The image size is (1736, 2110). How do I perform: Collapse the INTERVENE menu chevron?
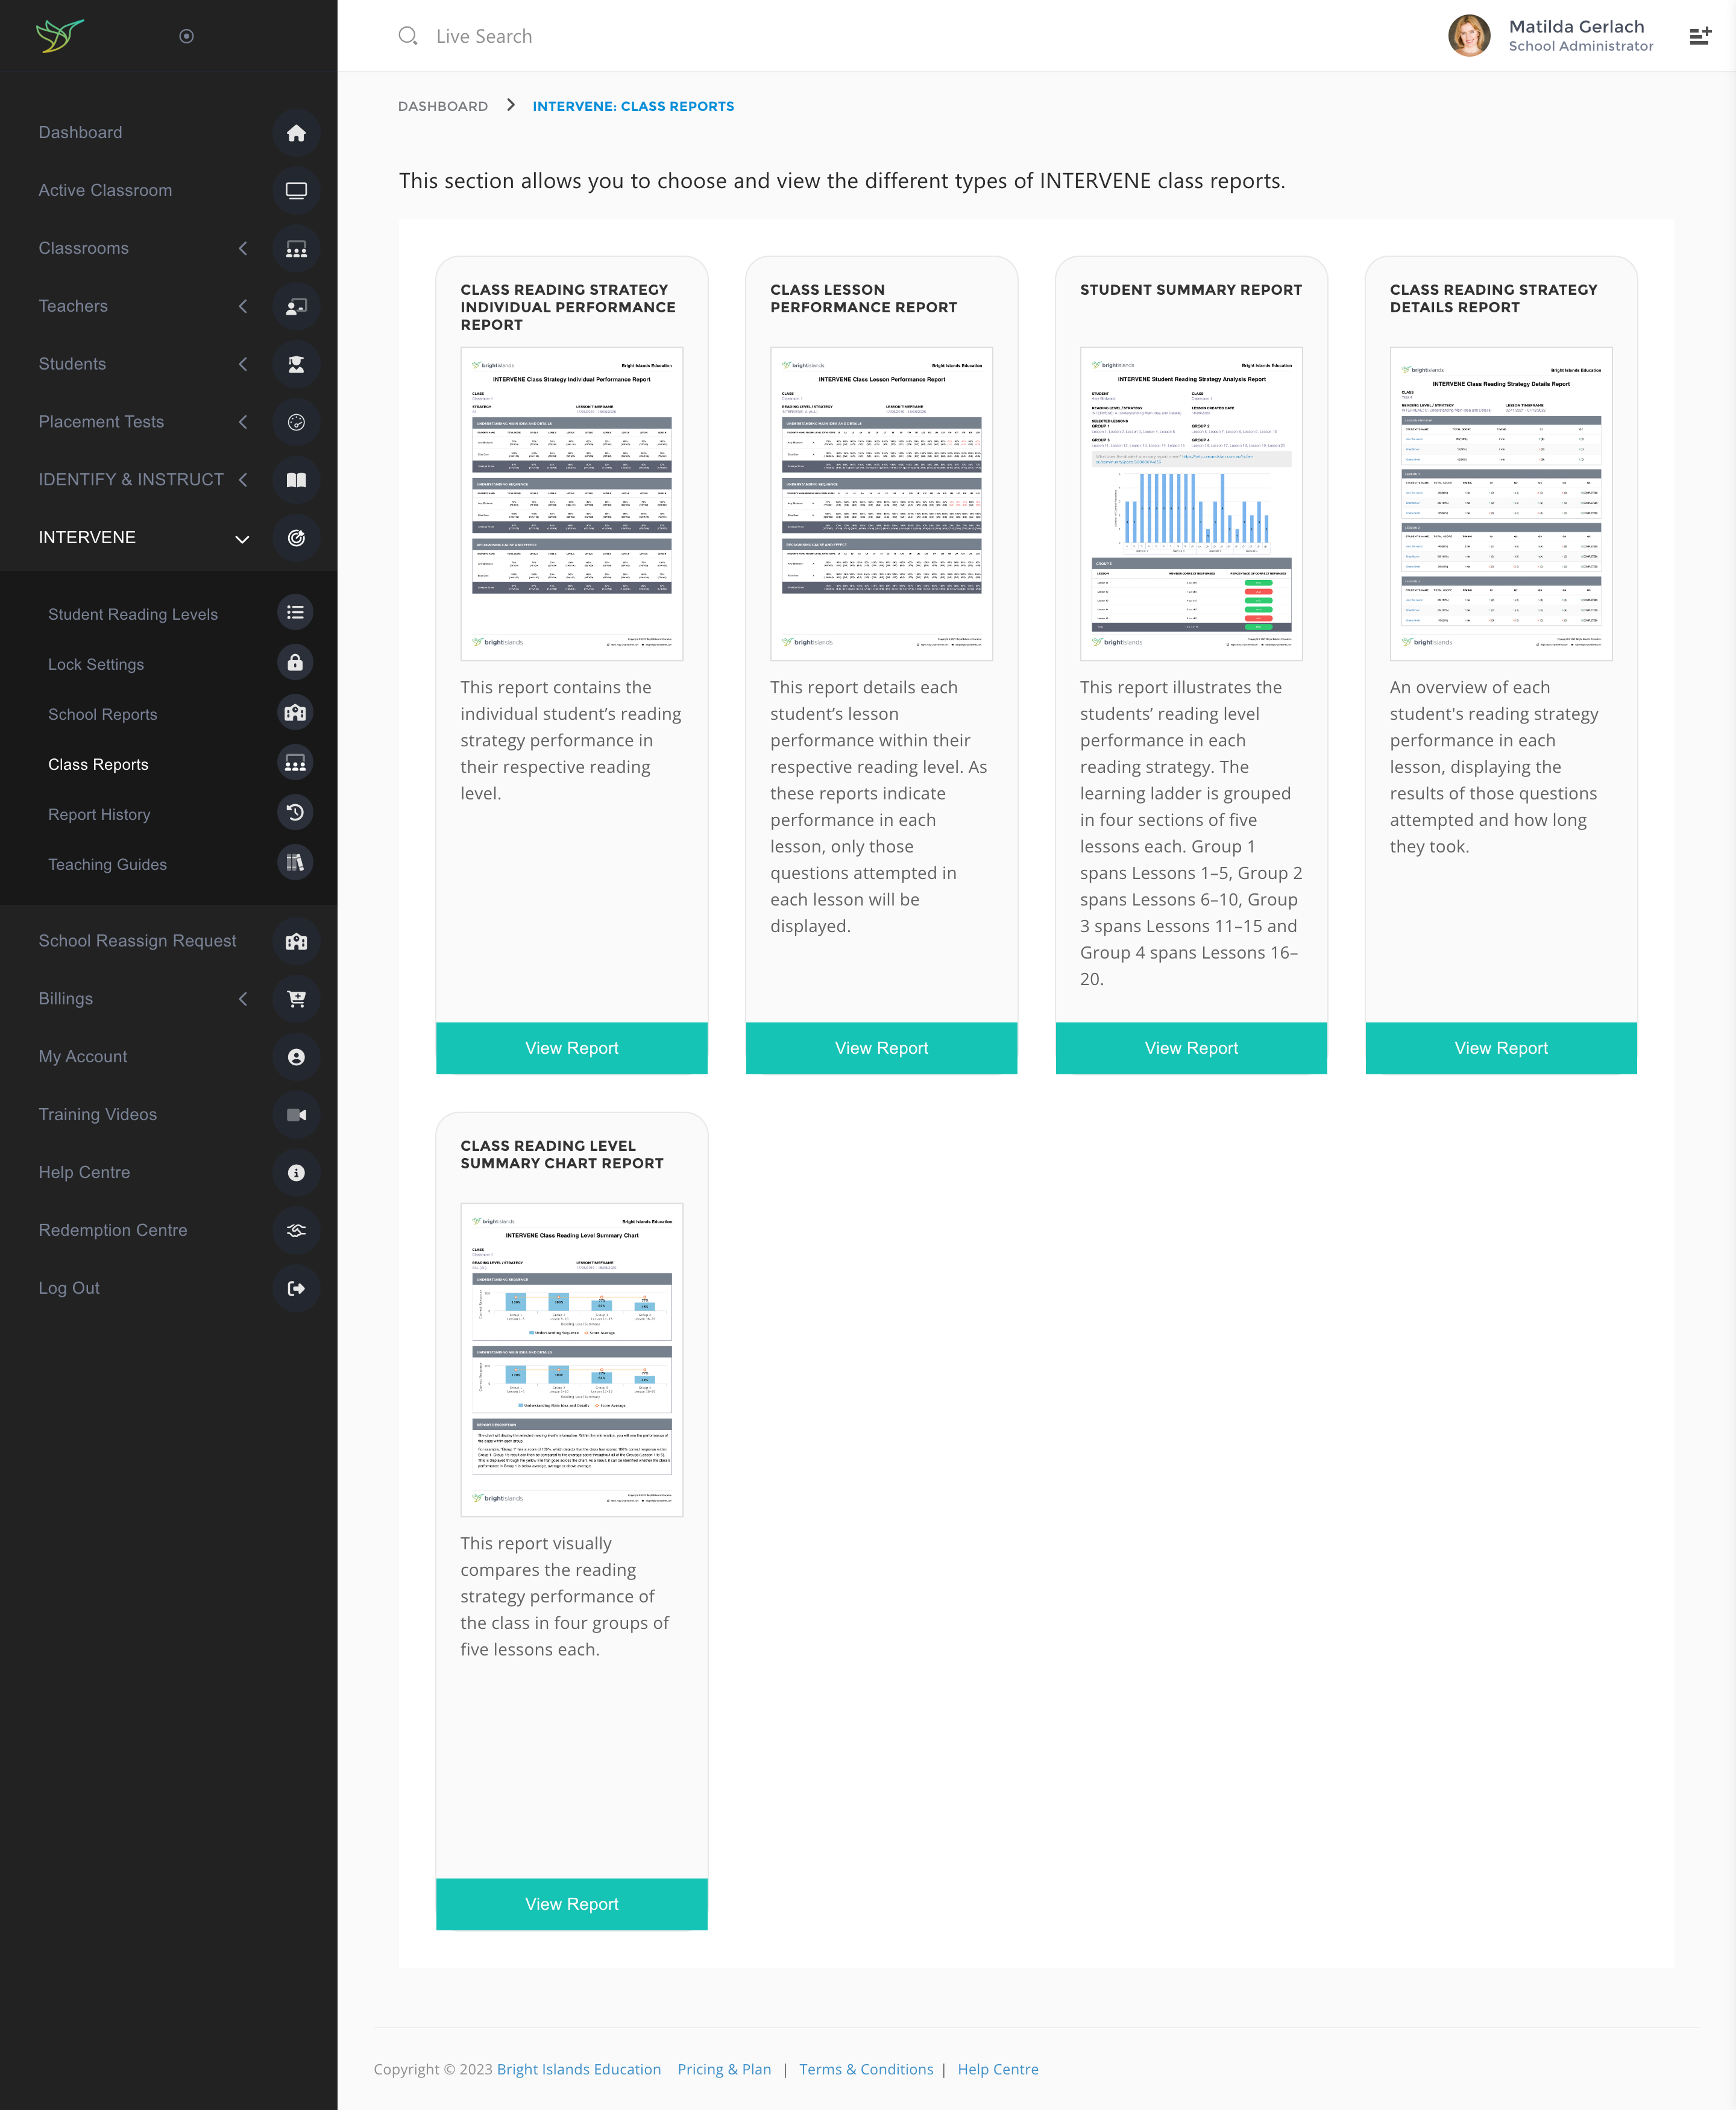[242, 539]
